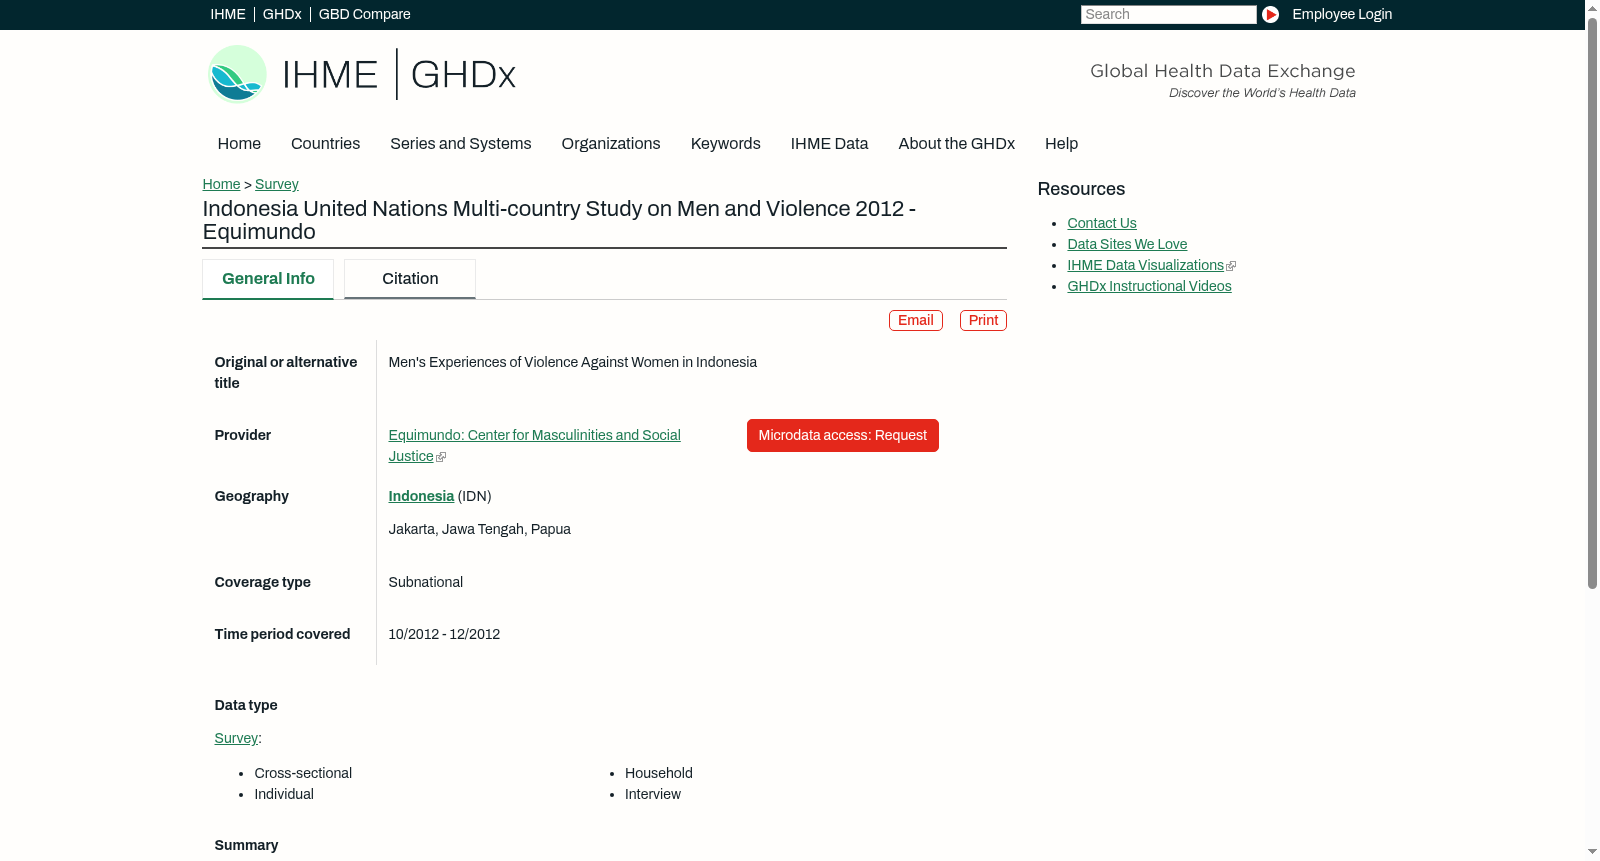Open GHDx Instructional Videos link

[1149, 287]
